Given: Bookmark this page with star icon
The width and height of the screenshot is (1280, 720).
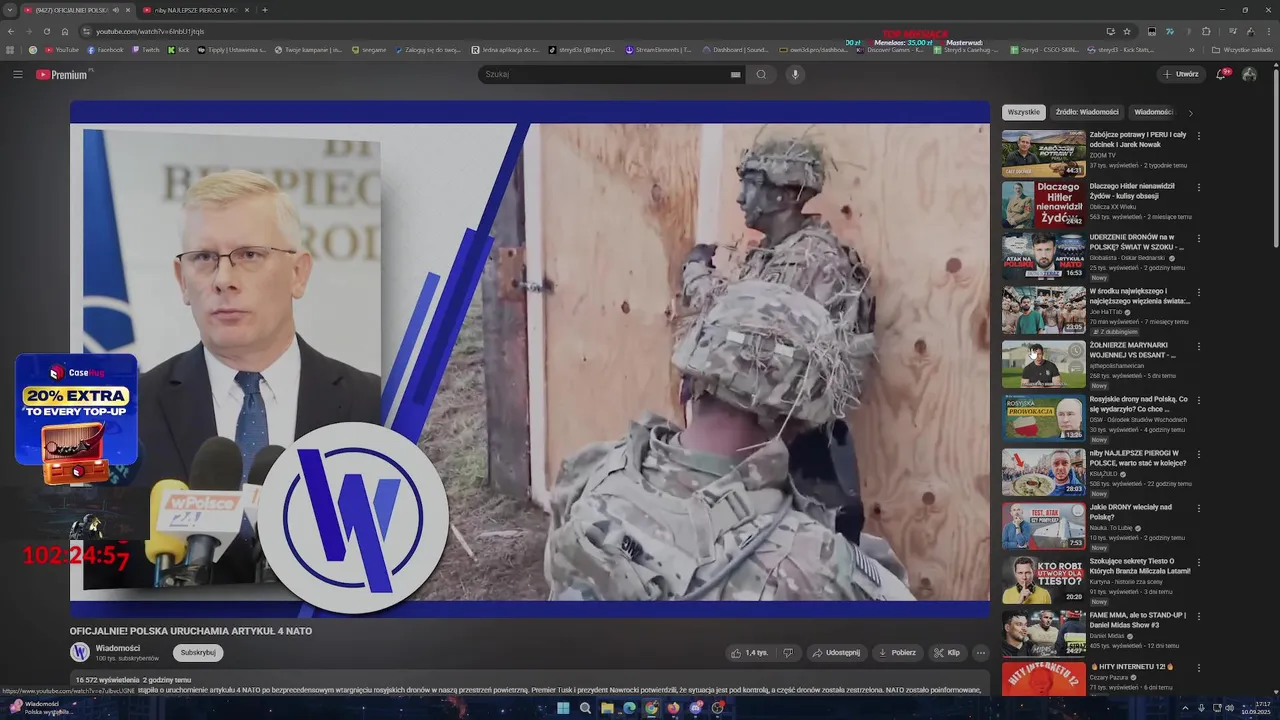Looking at the screenshot, I should pos(1127,31).
